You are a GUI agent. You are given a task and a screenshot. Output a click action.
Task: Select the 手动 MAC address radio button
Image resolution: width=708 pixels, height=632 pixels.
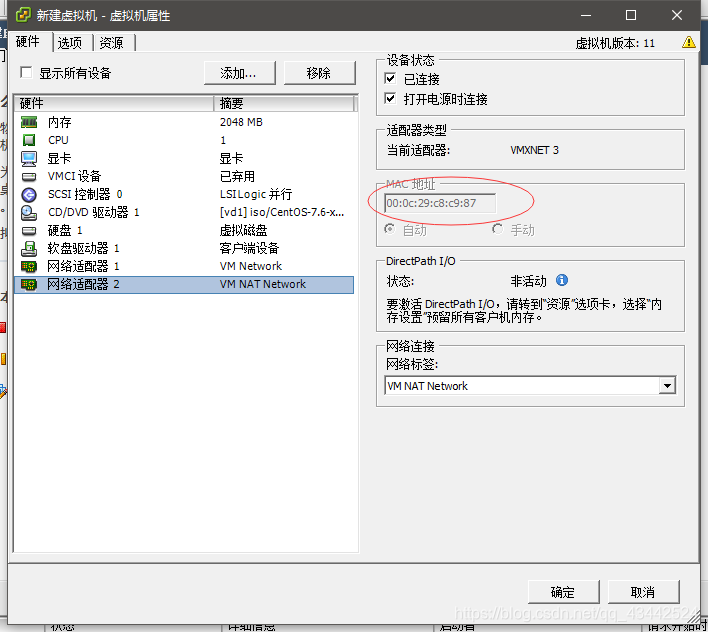click(x=498, y=229)
